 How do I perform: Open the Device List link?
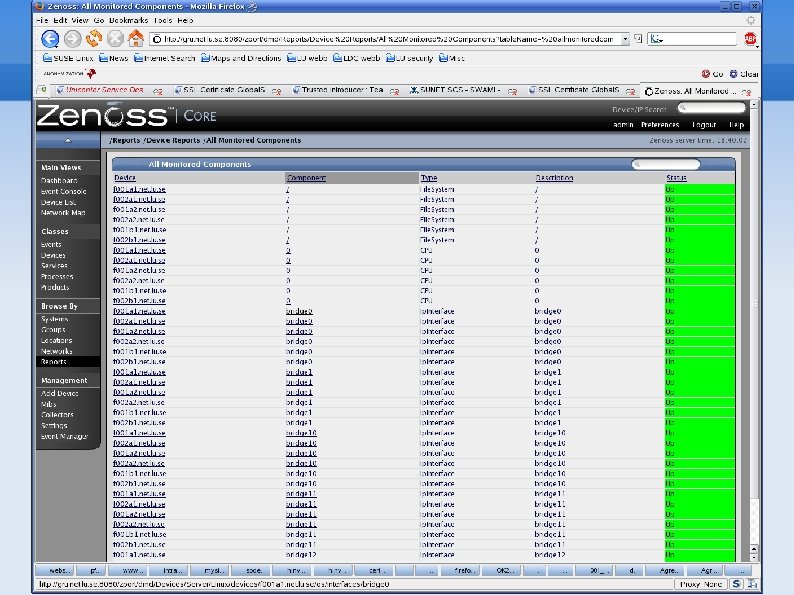pyautogui.click(x=58, y=202)
